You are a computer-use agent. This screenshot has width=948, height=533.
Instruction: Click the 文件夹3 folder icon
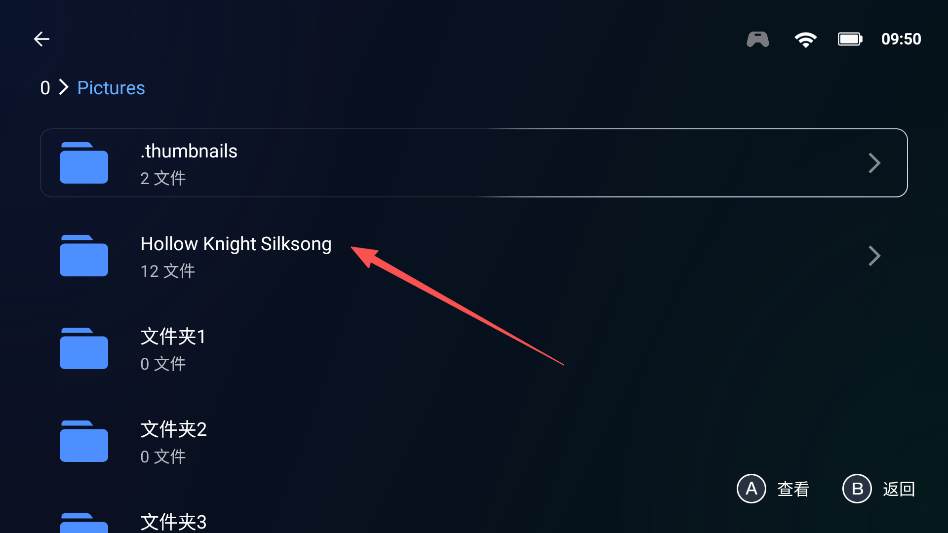84,522
